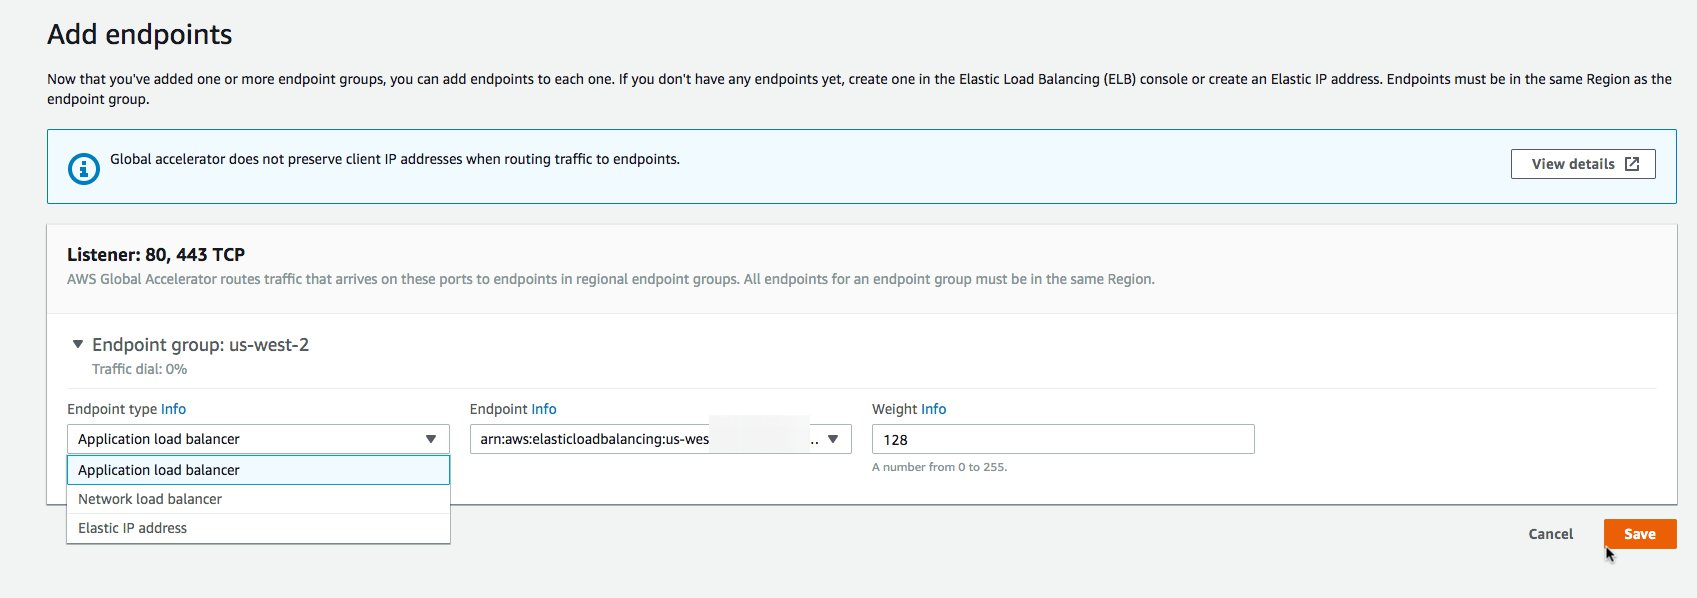Open Info link next to Endpoint label

pos(544,409)
